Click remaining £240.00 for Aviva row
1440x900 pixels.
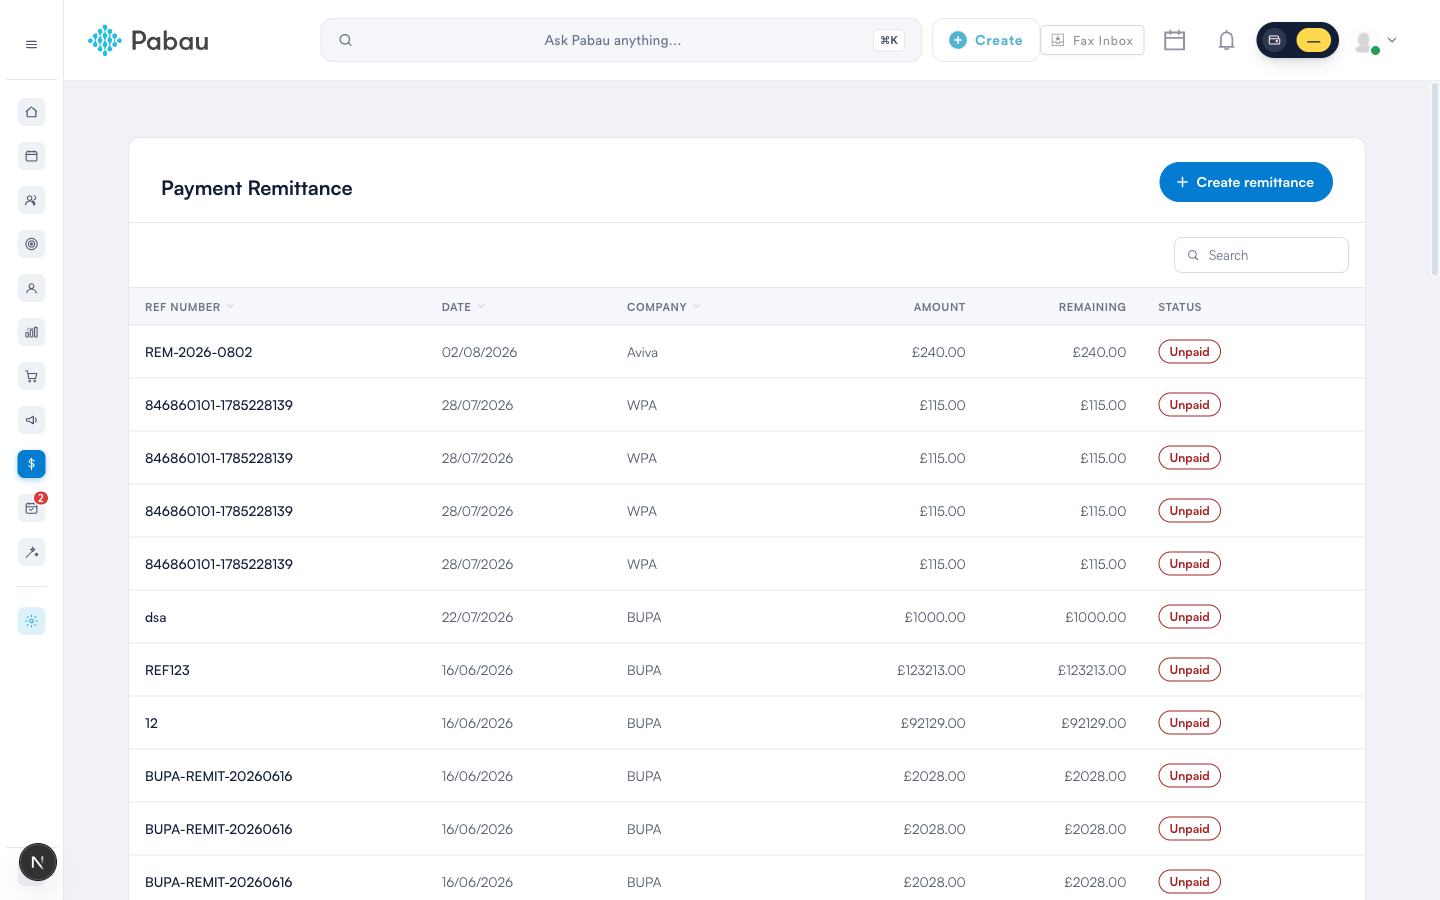[x=1099, y=352]
